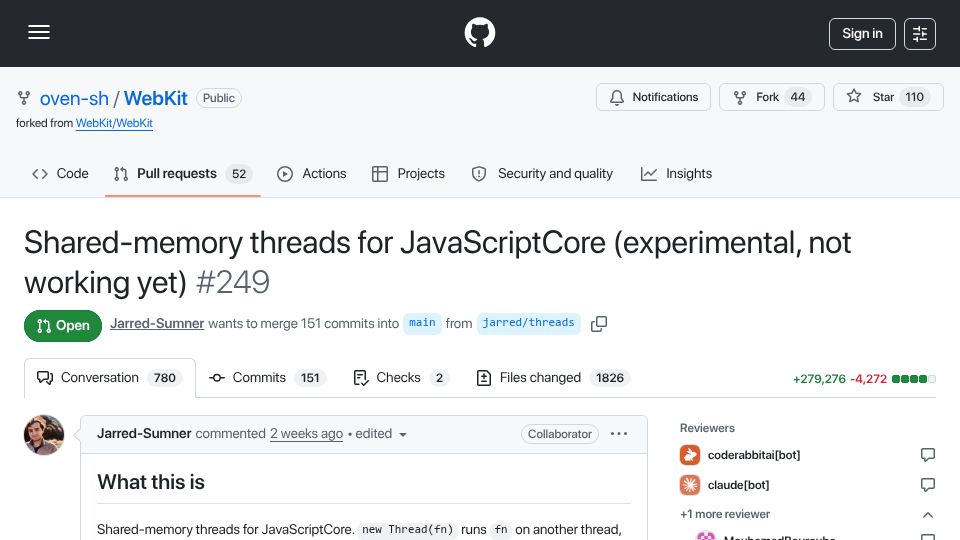Image resolution: width=960 pixels, height=540 pixels.
Task: Click claude[bot] avatar icon
Action: (x=690, y=485)
